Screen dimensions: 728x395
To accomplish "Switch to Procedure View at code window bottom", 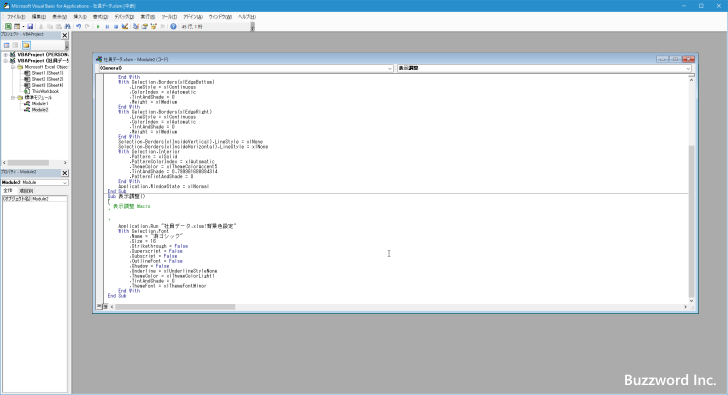I will (x=99, y=306).
